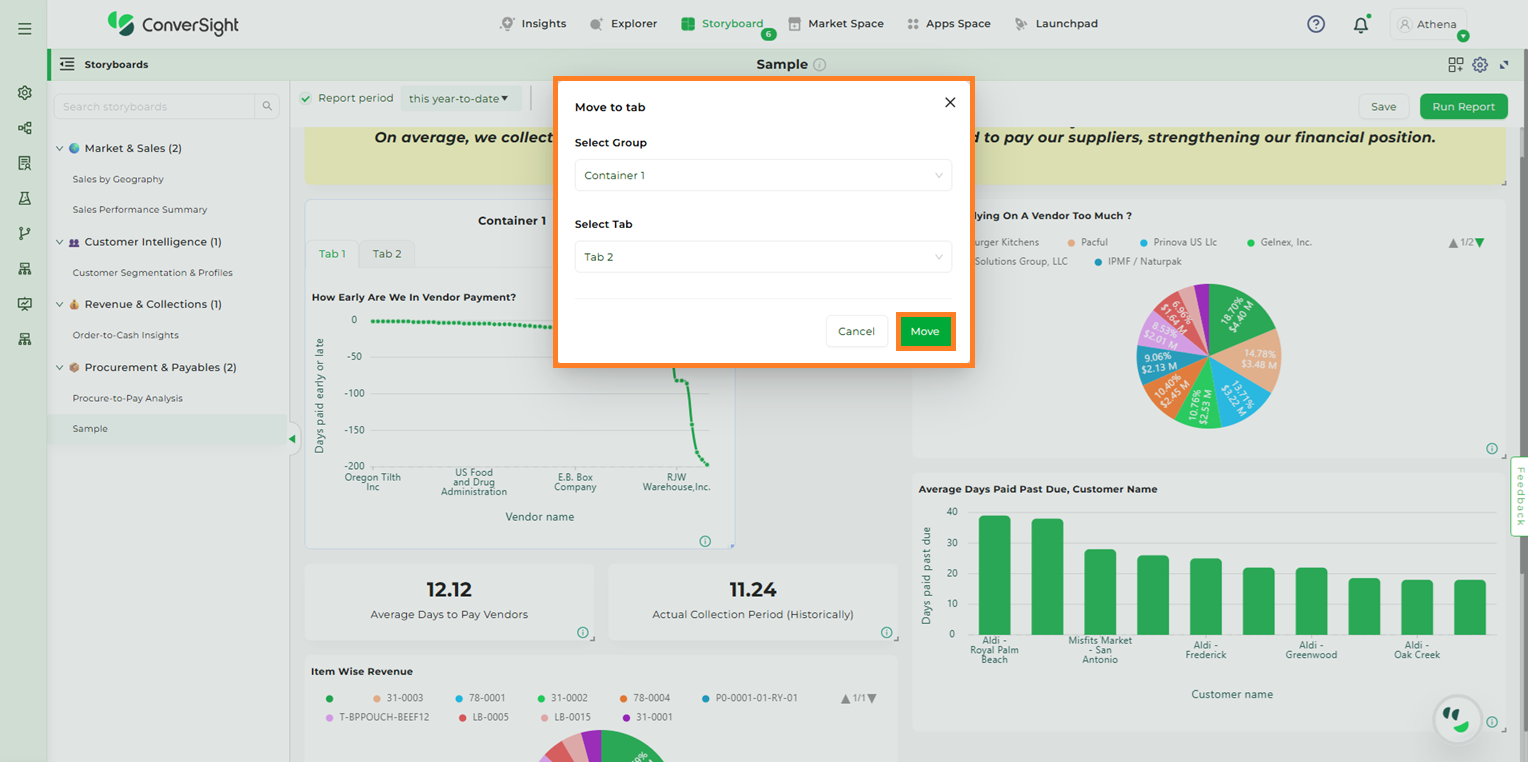This screenshot has width=1528, height=762.
Task: Open the Select Group dropdown
Action: (x=763, y=176)
